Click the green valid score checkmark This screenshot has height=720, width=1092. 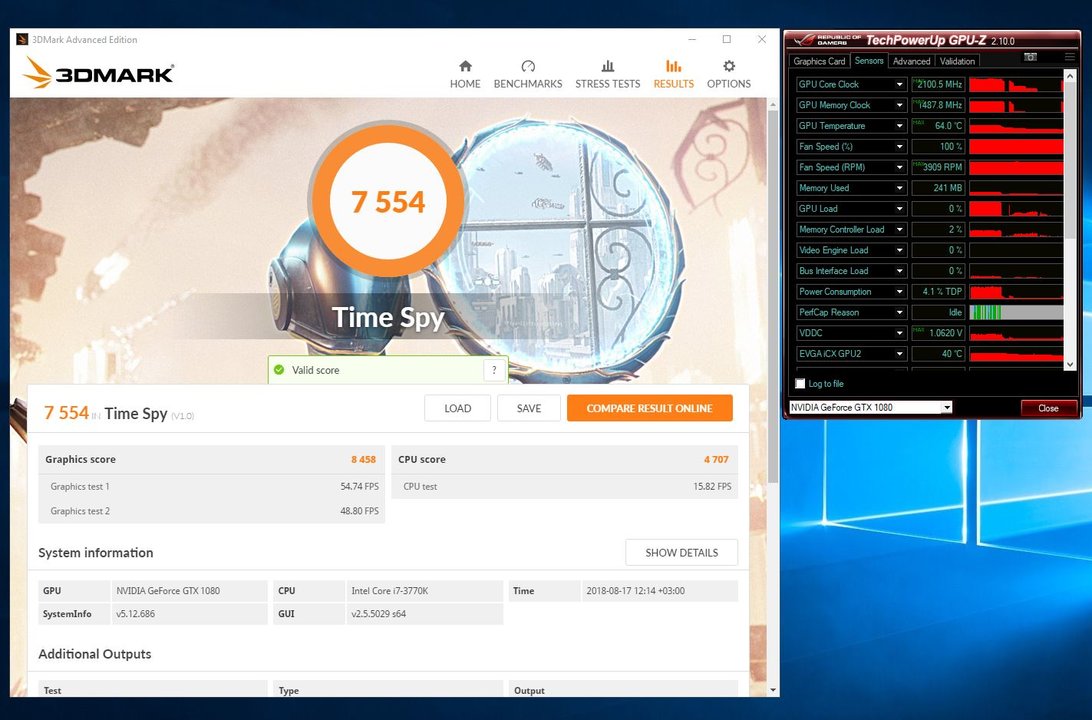pos(279,370)
